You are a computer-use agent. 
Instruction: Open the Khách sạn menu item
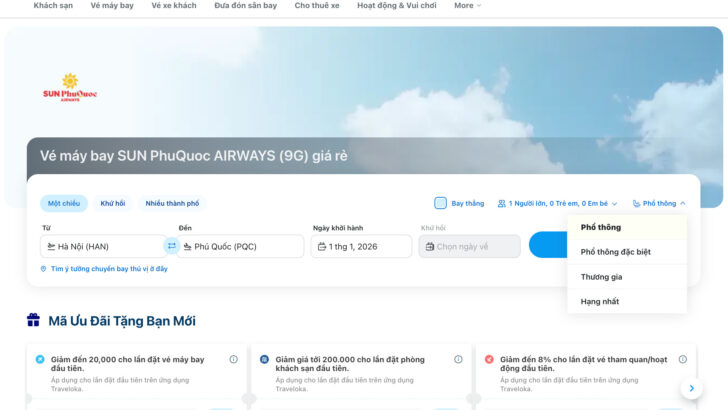(x=53, y=6)
